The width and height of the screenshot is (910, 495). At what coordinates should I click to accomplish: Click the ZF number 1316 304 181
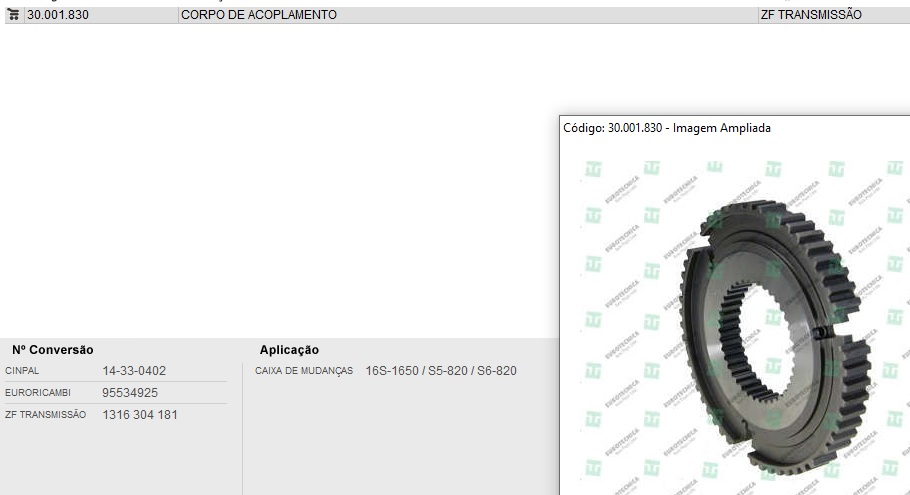pyautogui.click(x=140, y=415)
